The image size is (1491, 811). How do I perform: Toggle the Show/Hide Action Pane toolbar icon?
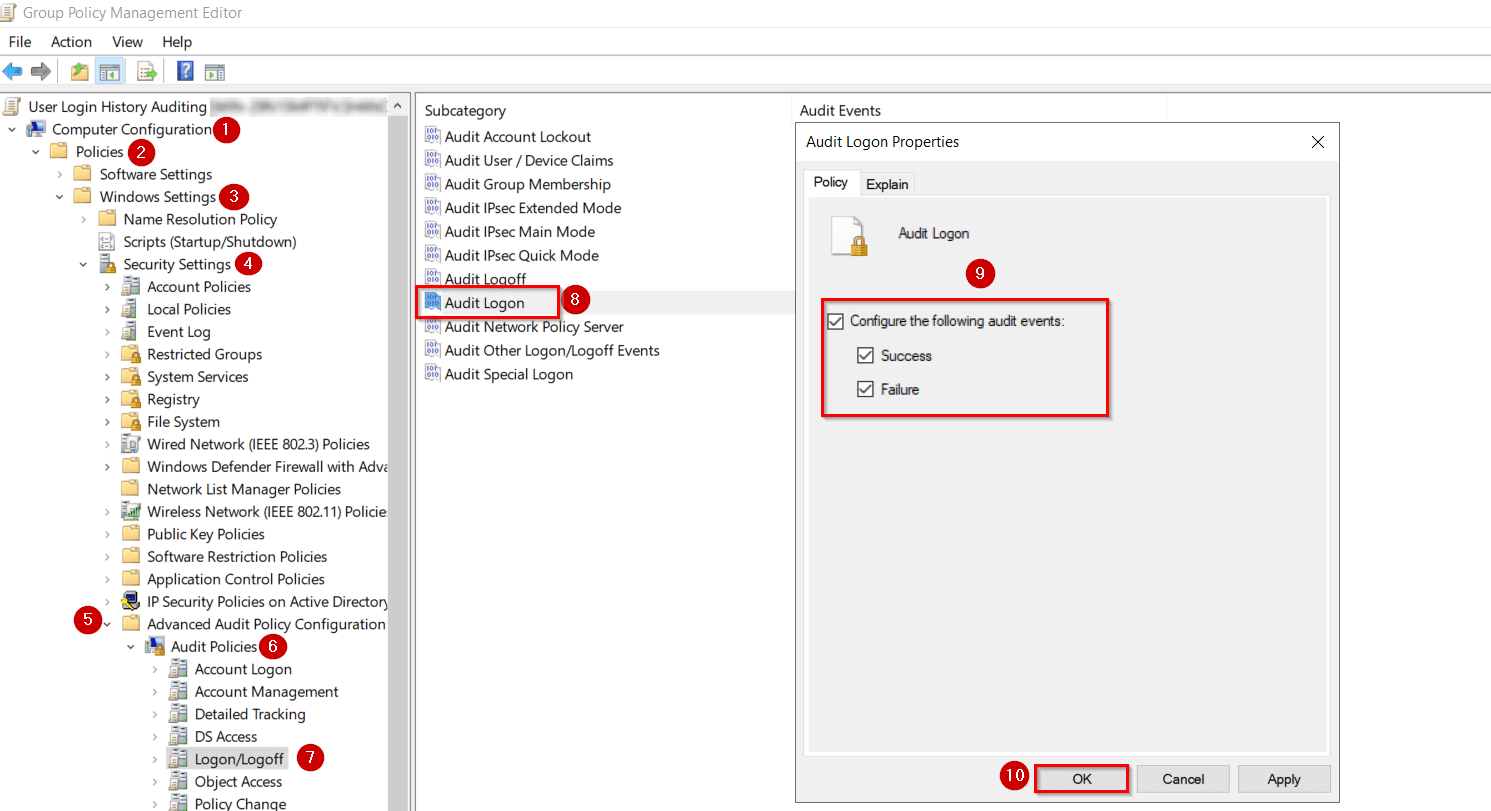click(x=214, y=71)
